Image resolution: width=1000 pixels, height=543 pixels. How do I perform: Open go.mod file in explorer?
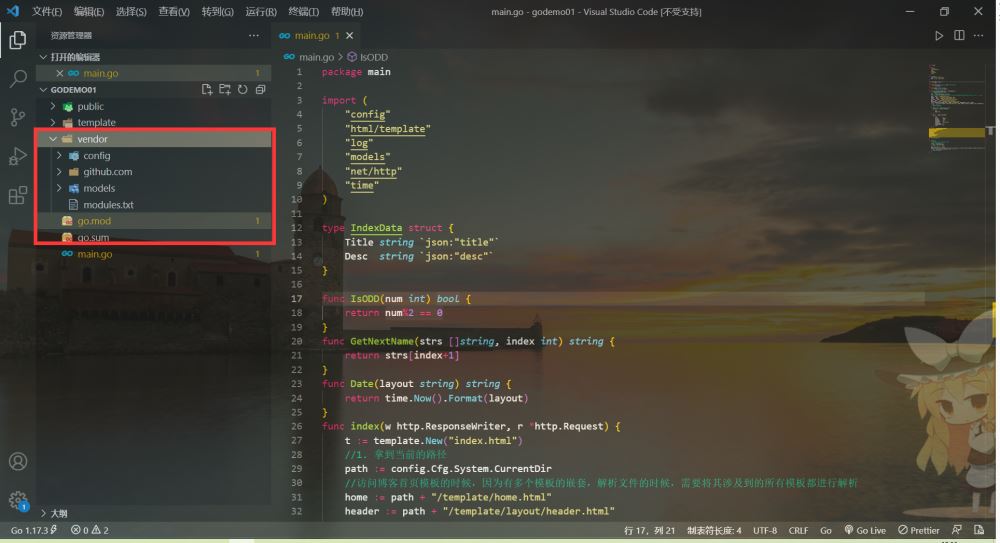tap(94, 221)
